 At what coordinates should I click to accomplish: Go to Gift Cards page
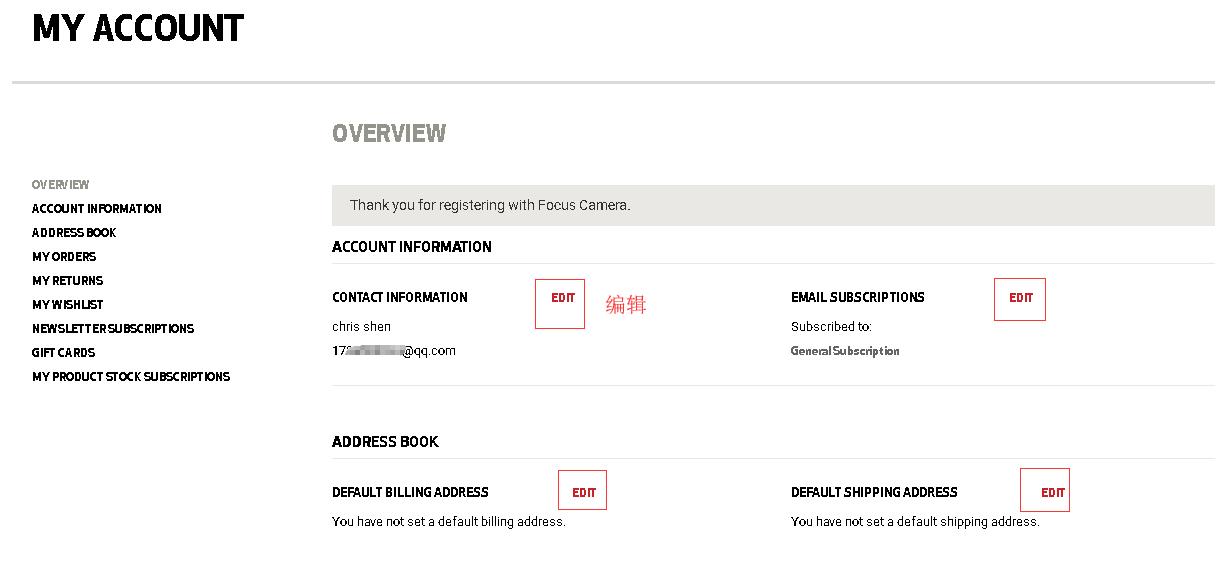[63, 353]
